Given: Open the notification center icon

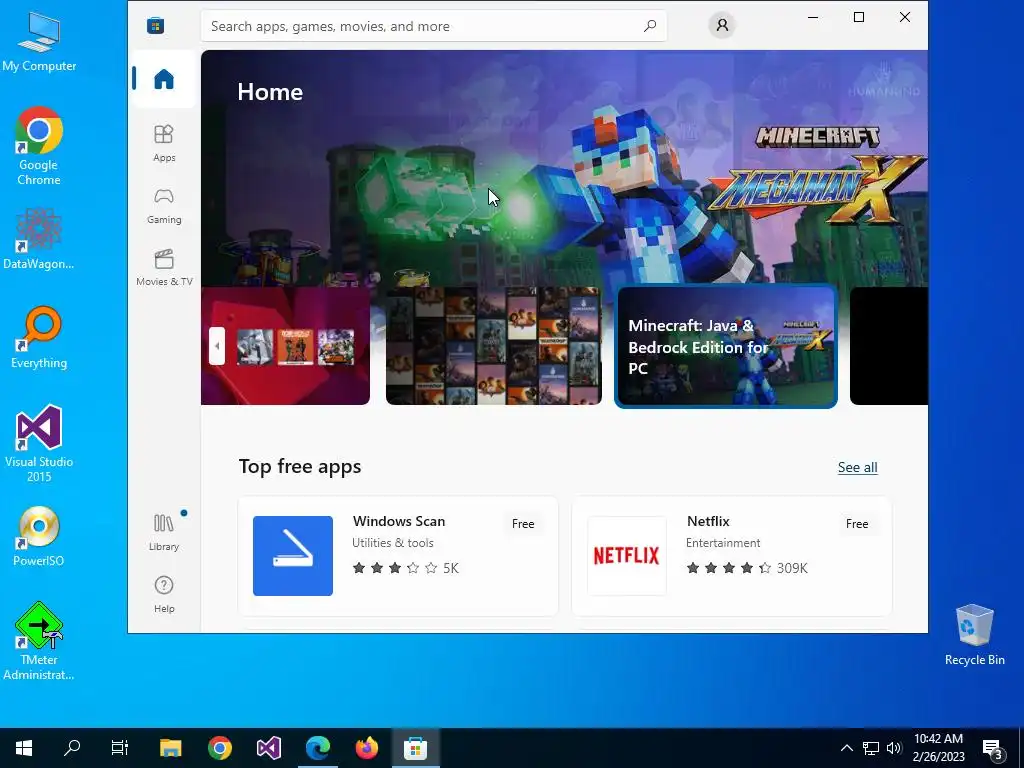Looking at the screenshot, I should 993,748.
